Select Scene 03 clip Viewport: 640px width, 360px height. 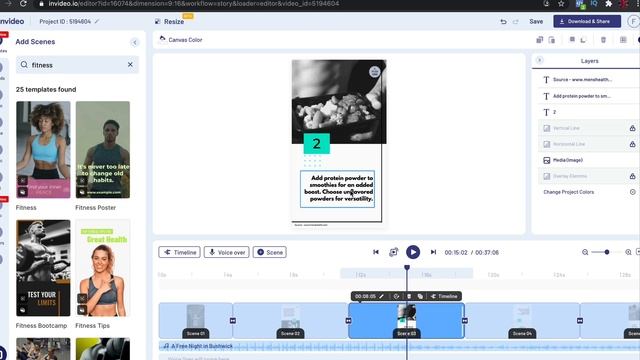(407, 320)
